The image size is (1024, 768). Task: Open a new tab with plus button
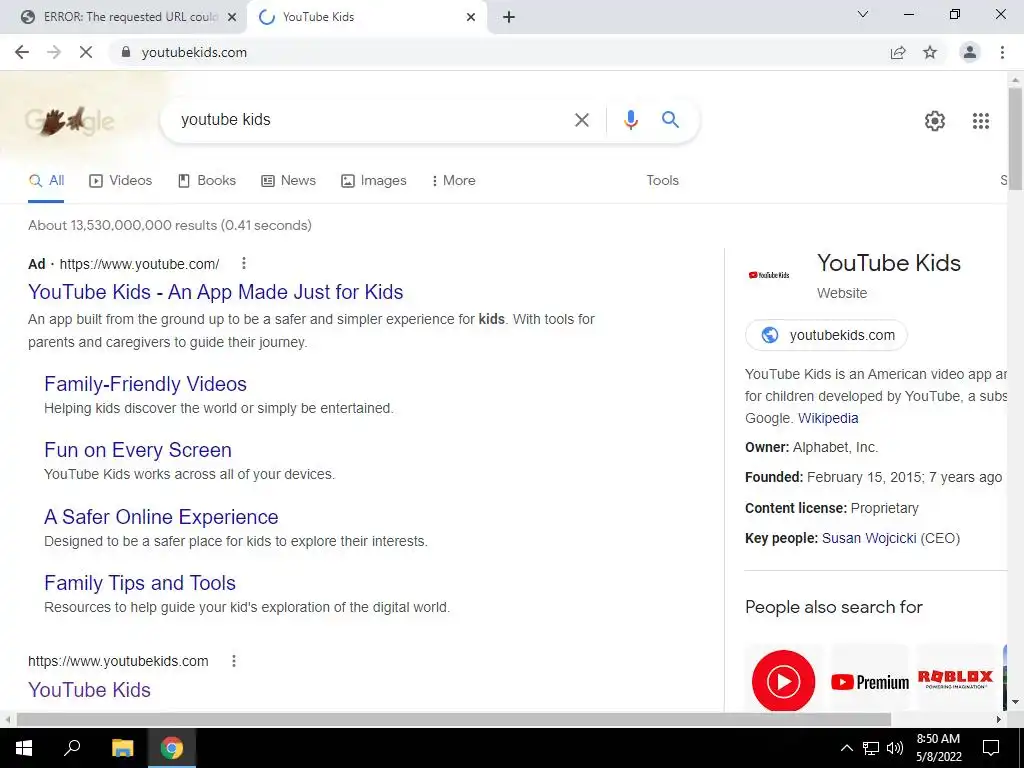point(509,17)
